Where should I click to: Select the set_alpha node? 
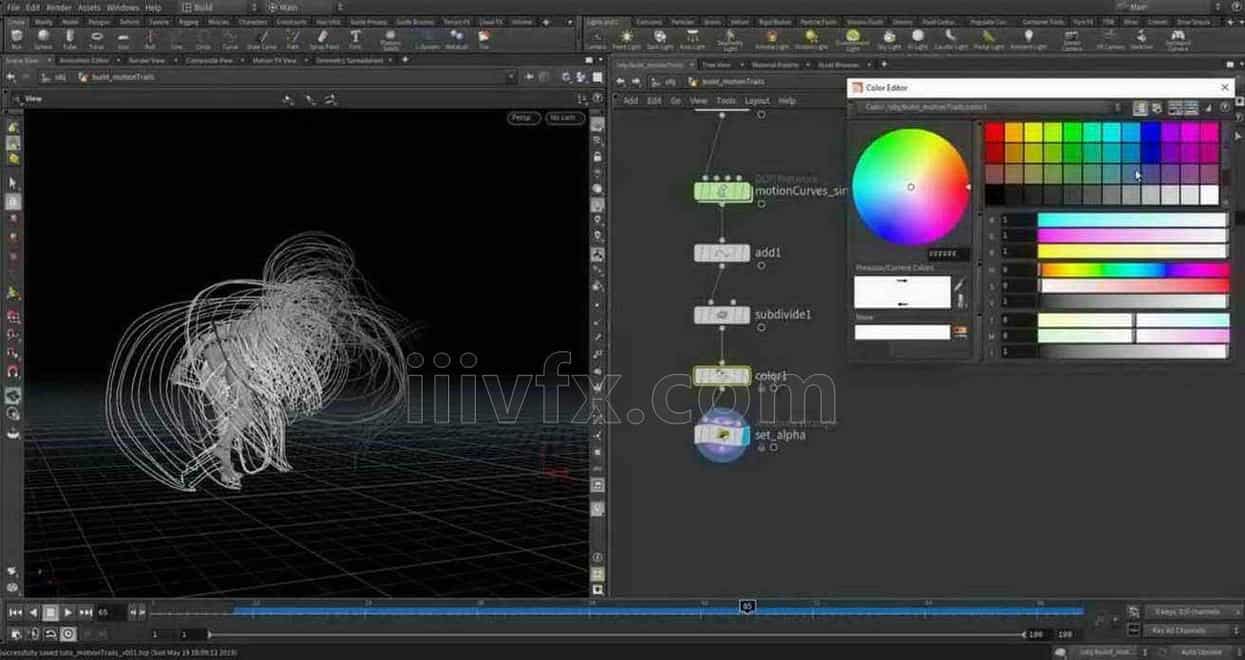(722, 435)
